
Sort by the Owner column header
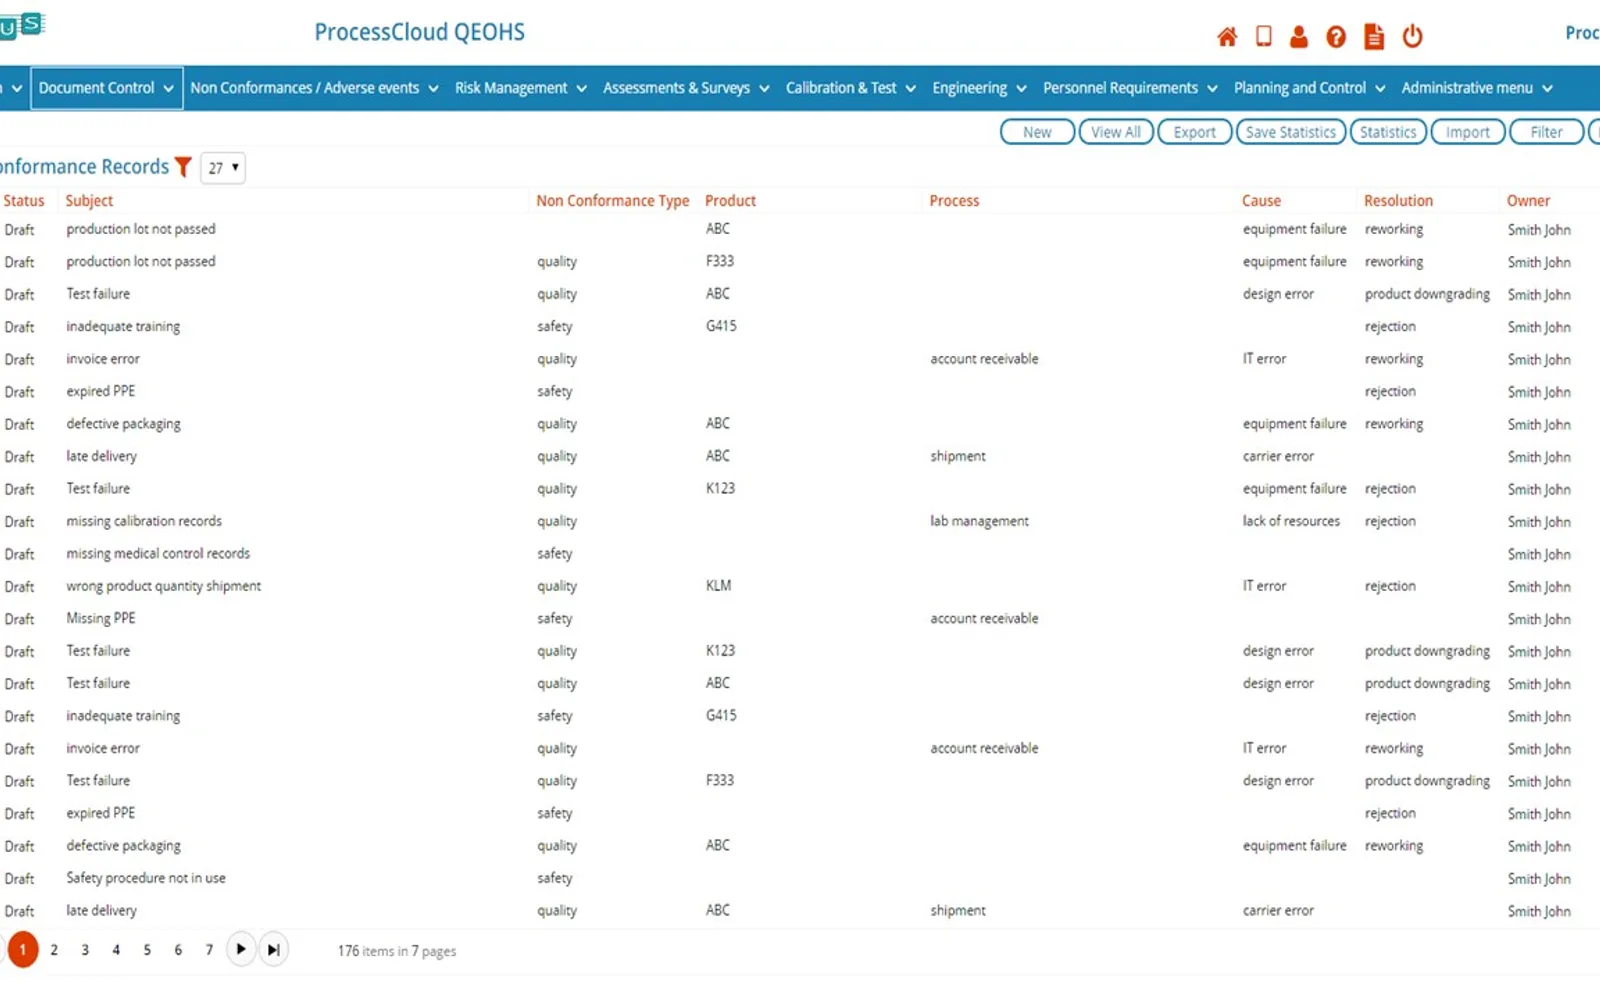[x=1528, y=200]
